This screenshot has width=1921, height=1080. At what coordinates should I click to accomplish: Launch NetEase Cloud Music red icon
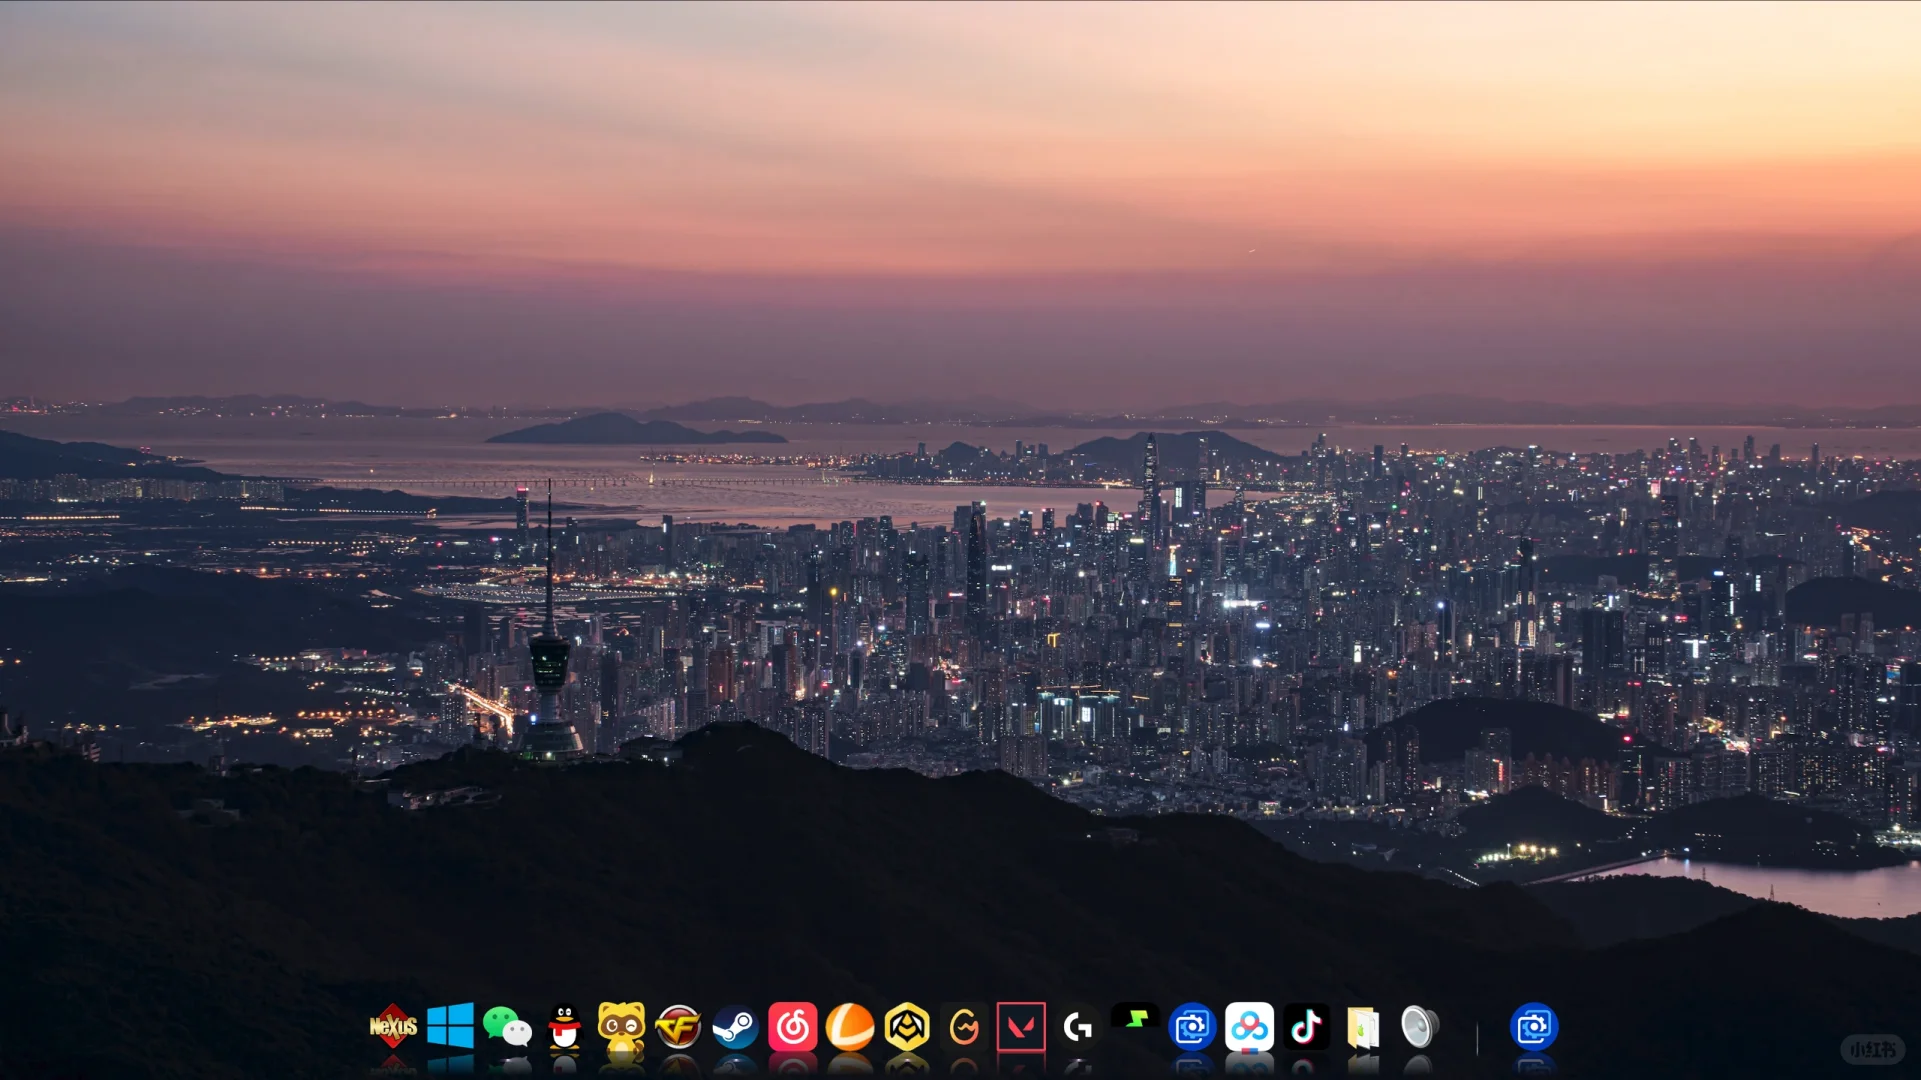tap(793, 1027)
